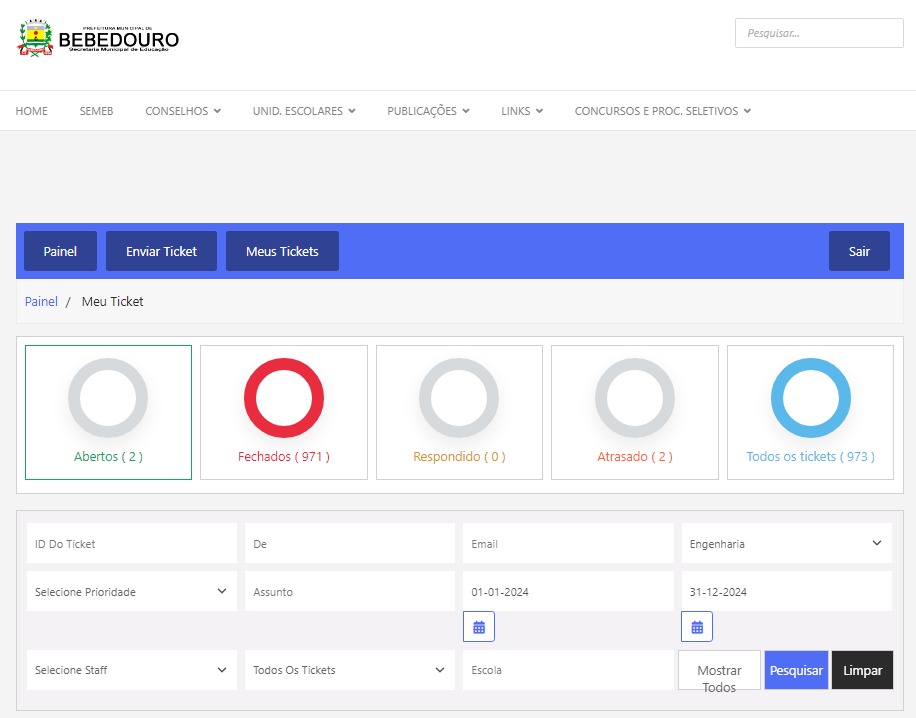This screenshot has width=916, height=718.
Task: Go to Painel breadcrumb link
Action: point(41,301)
